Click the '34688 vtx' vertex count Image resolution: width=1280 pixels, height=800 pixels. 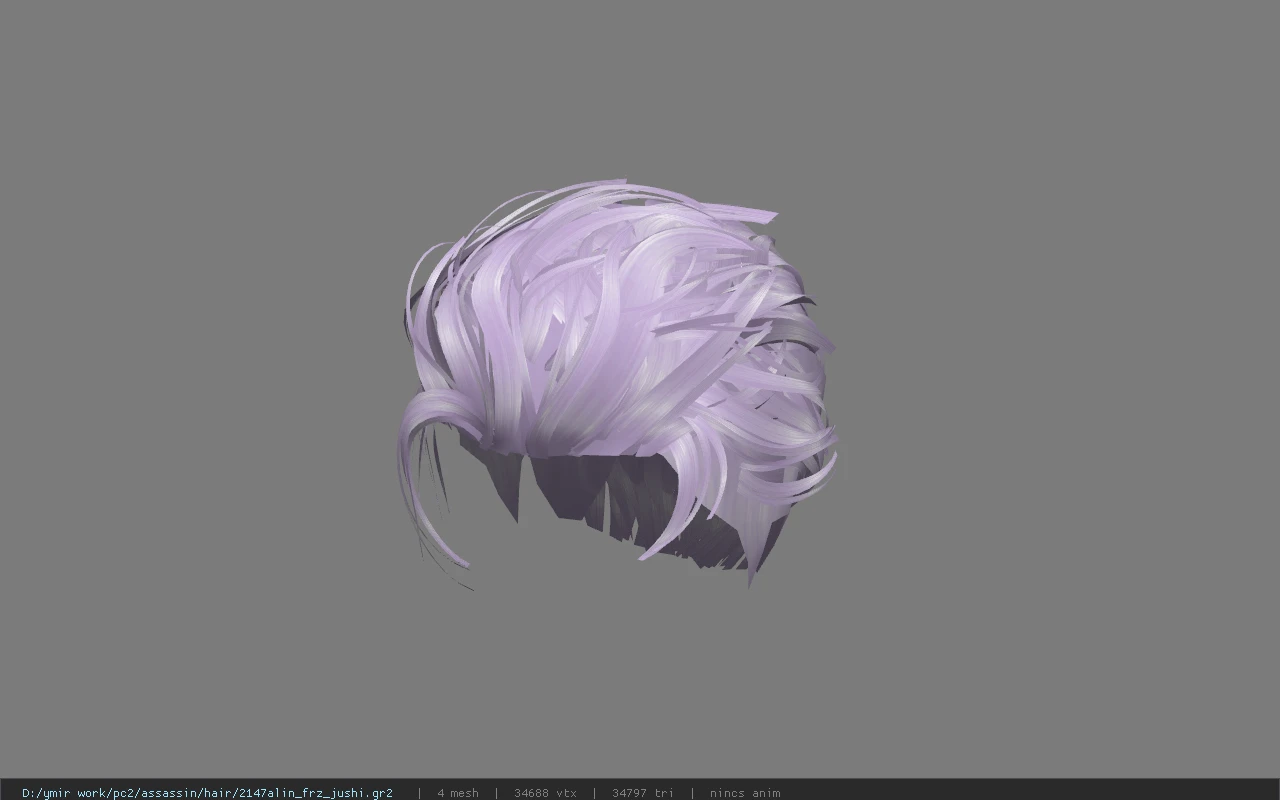pos(545,793)
